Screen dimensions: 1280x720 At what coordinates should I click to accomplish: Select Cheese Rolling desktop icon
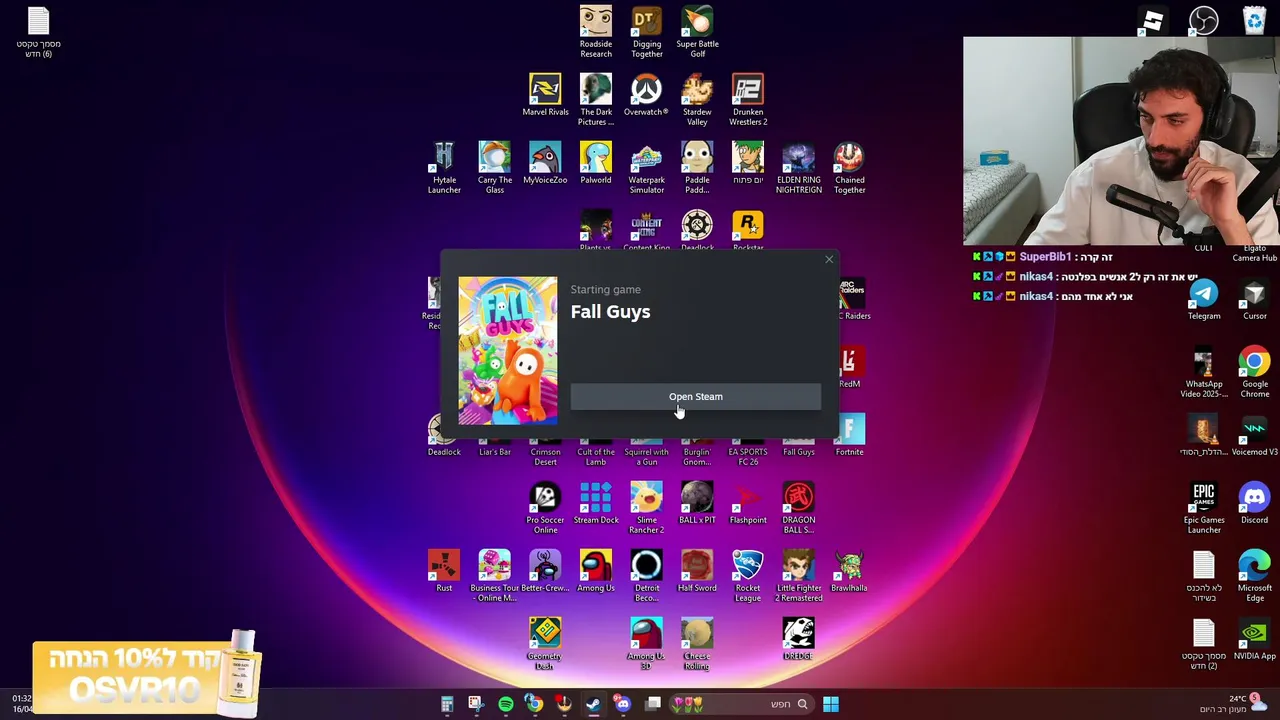697,644
